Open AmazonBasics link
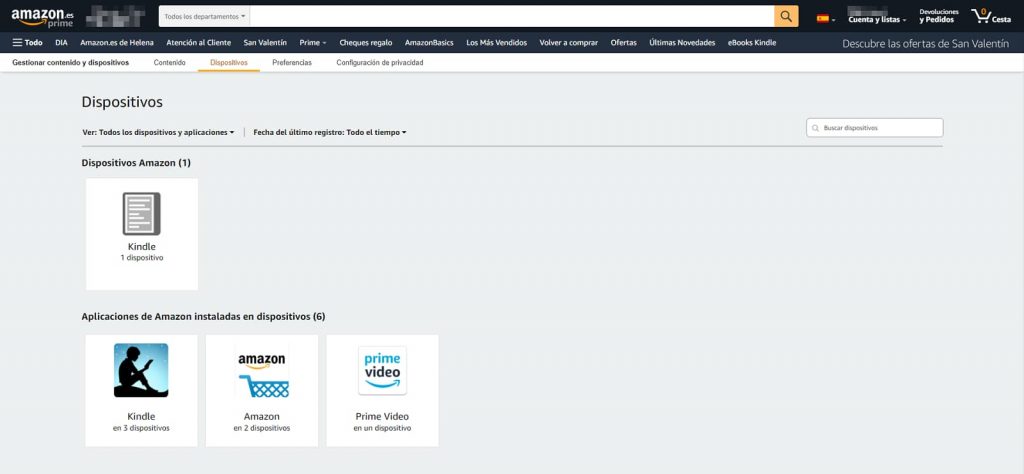1024x474 pixels. click(x=429, y=42)
